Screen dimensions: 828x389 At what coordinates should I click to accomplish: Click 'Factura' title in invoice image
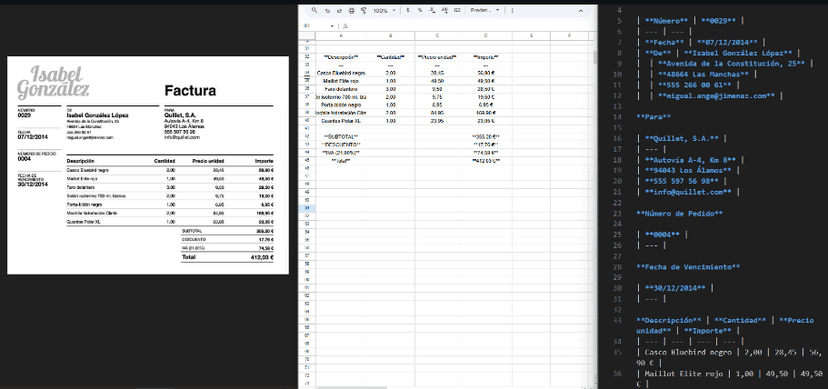pyautogui.click(x=190, y=91)
